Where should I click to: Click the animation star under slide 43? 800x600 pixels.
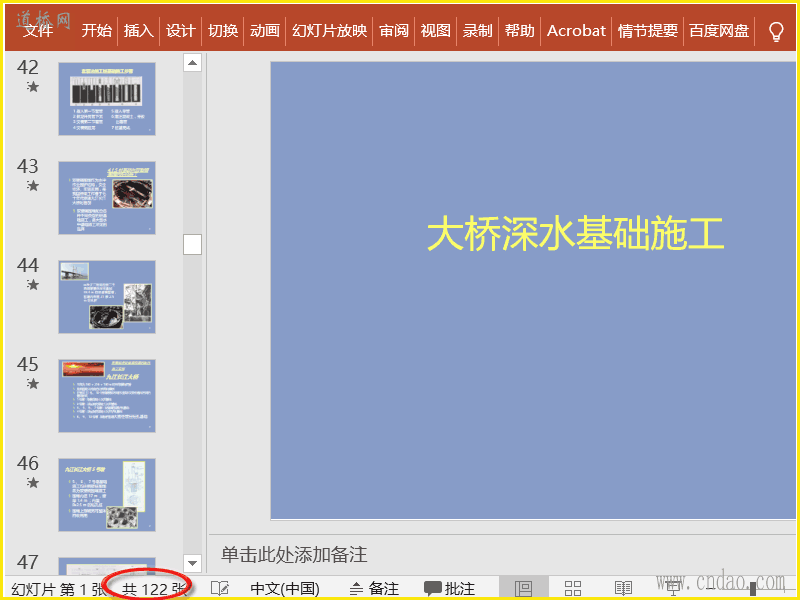point(33,186)
